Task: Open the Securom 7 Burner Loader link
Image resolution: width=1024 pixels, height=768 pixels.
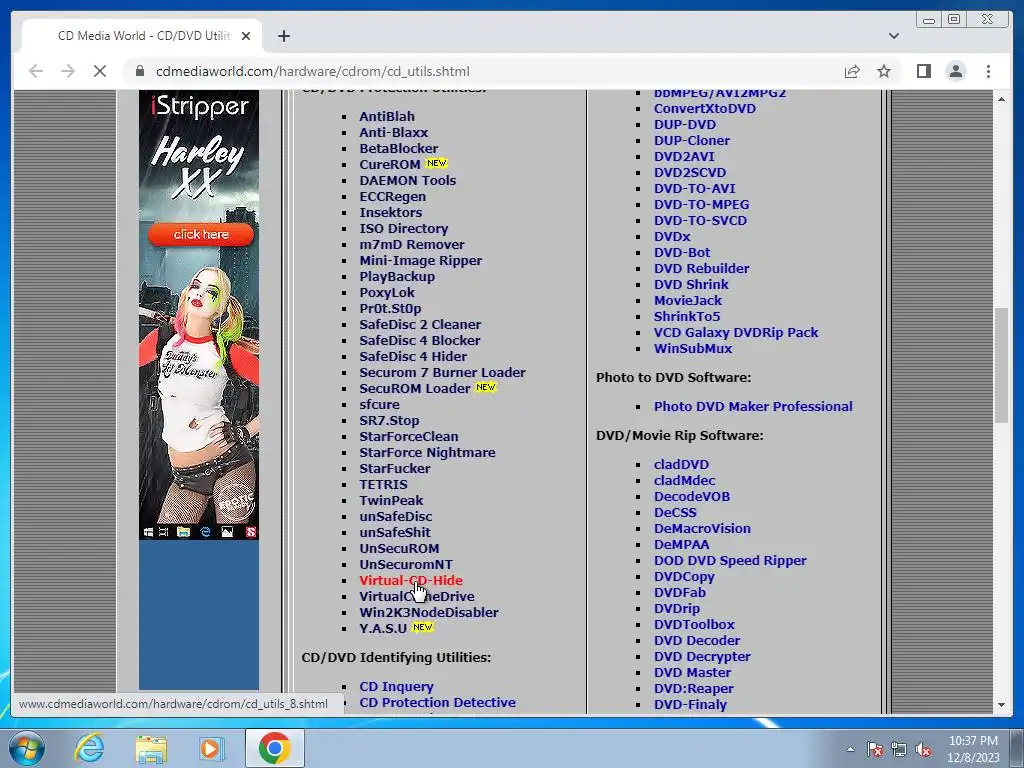Action: (x=442, y=372)
